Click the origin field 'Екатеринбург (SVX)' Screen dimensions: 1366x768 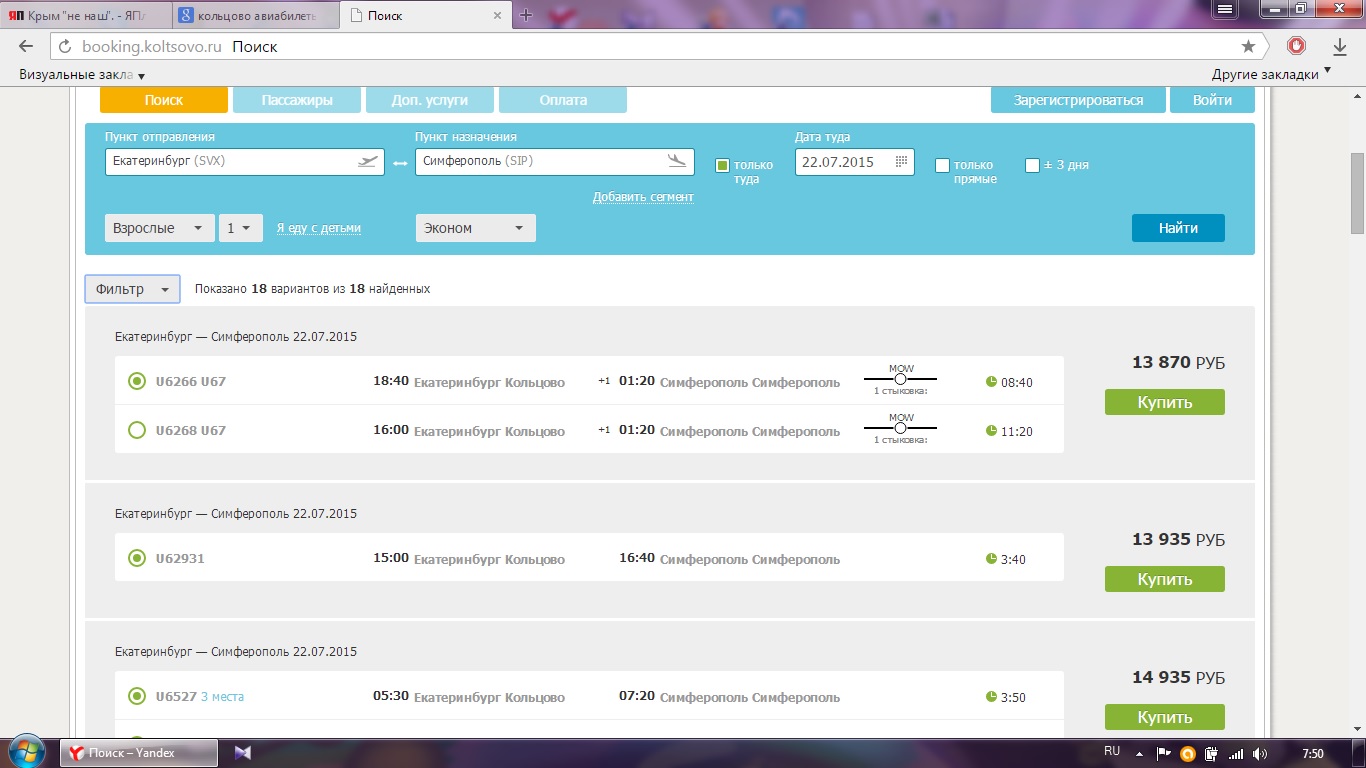coord(245,161)
